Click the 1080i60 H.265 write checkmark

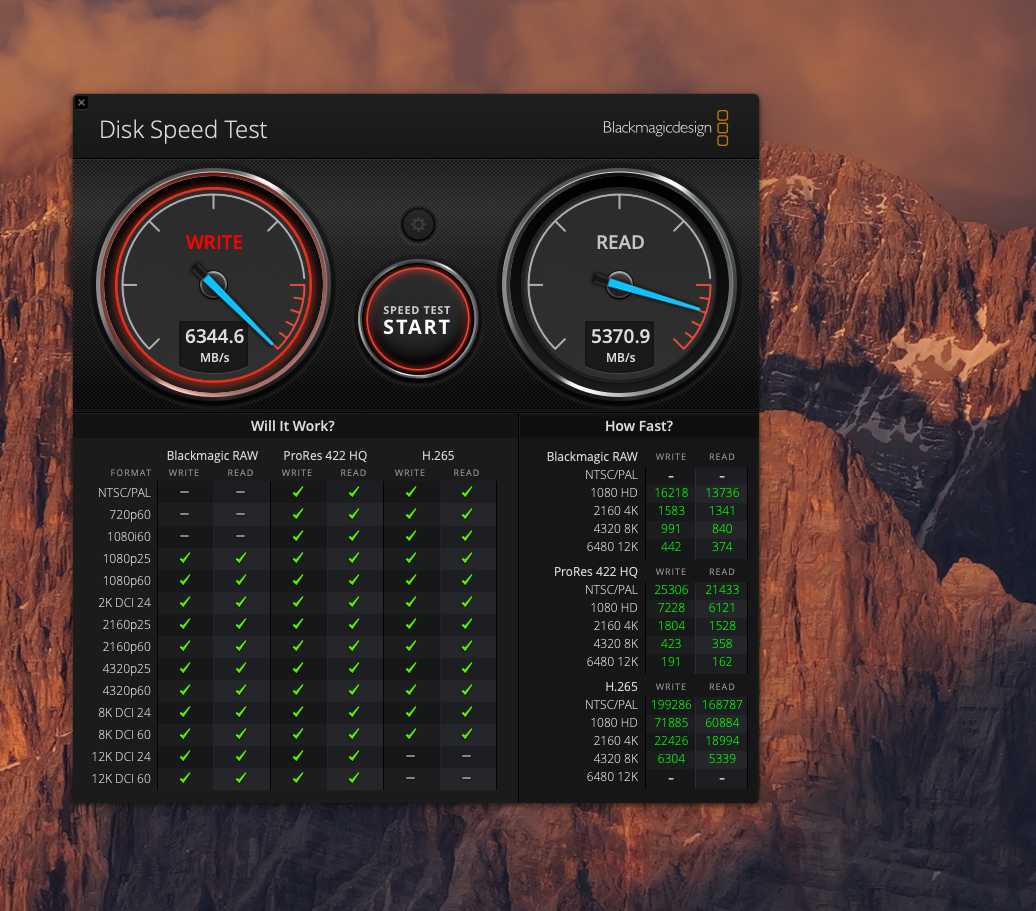click(x=410, y=536)
